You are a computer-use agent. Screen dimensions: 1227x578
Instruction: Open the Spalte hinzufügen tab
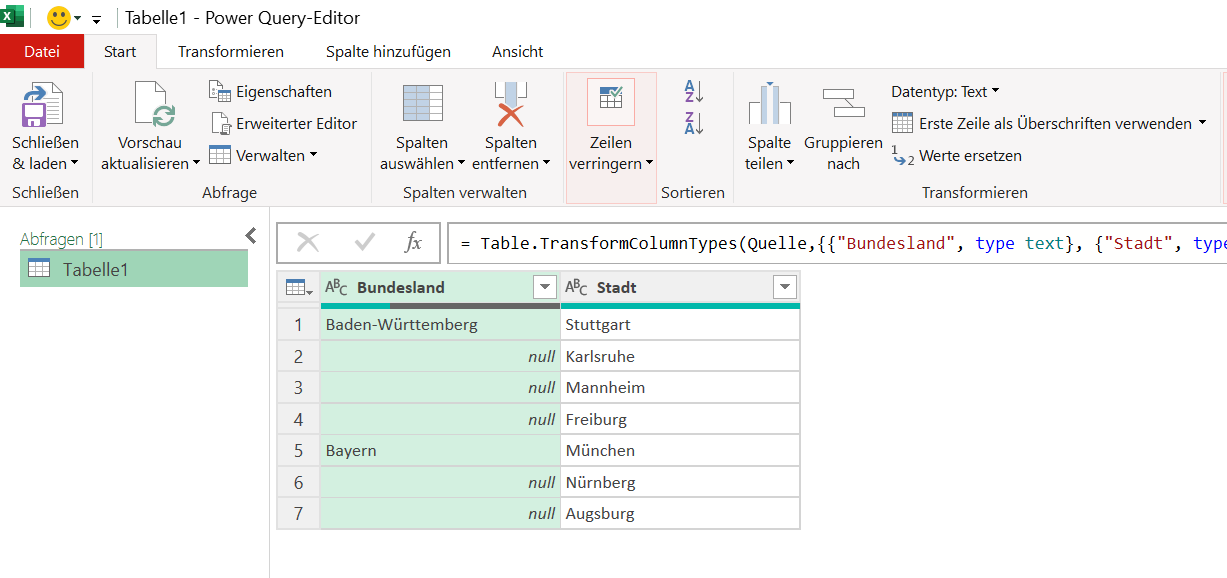point(388,52)
